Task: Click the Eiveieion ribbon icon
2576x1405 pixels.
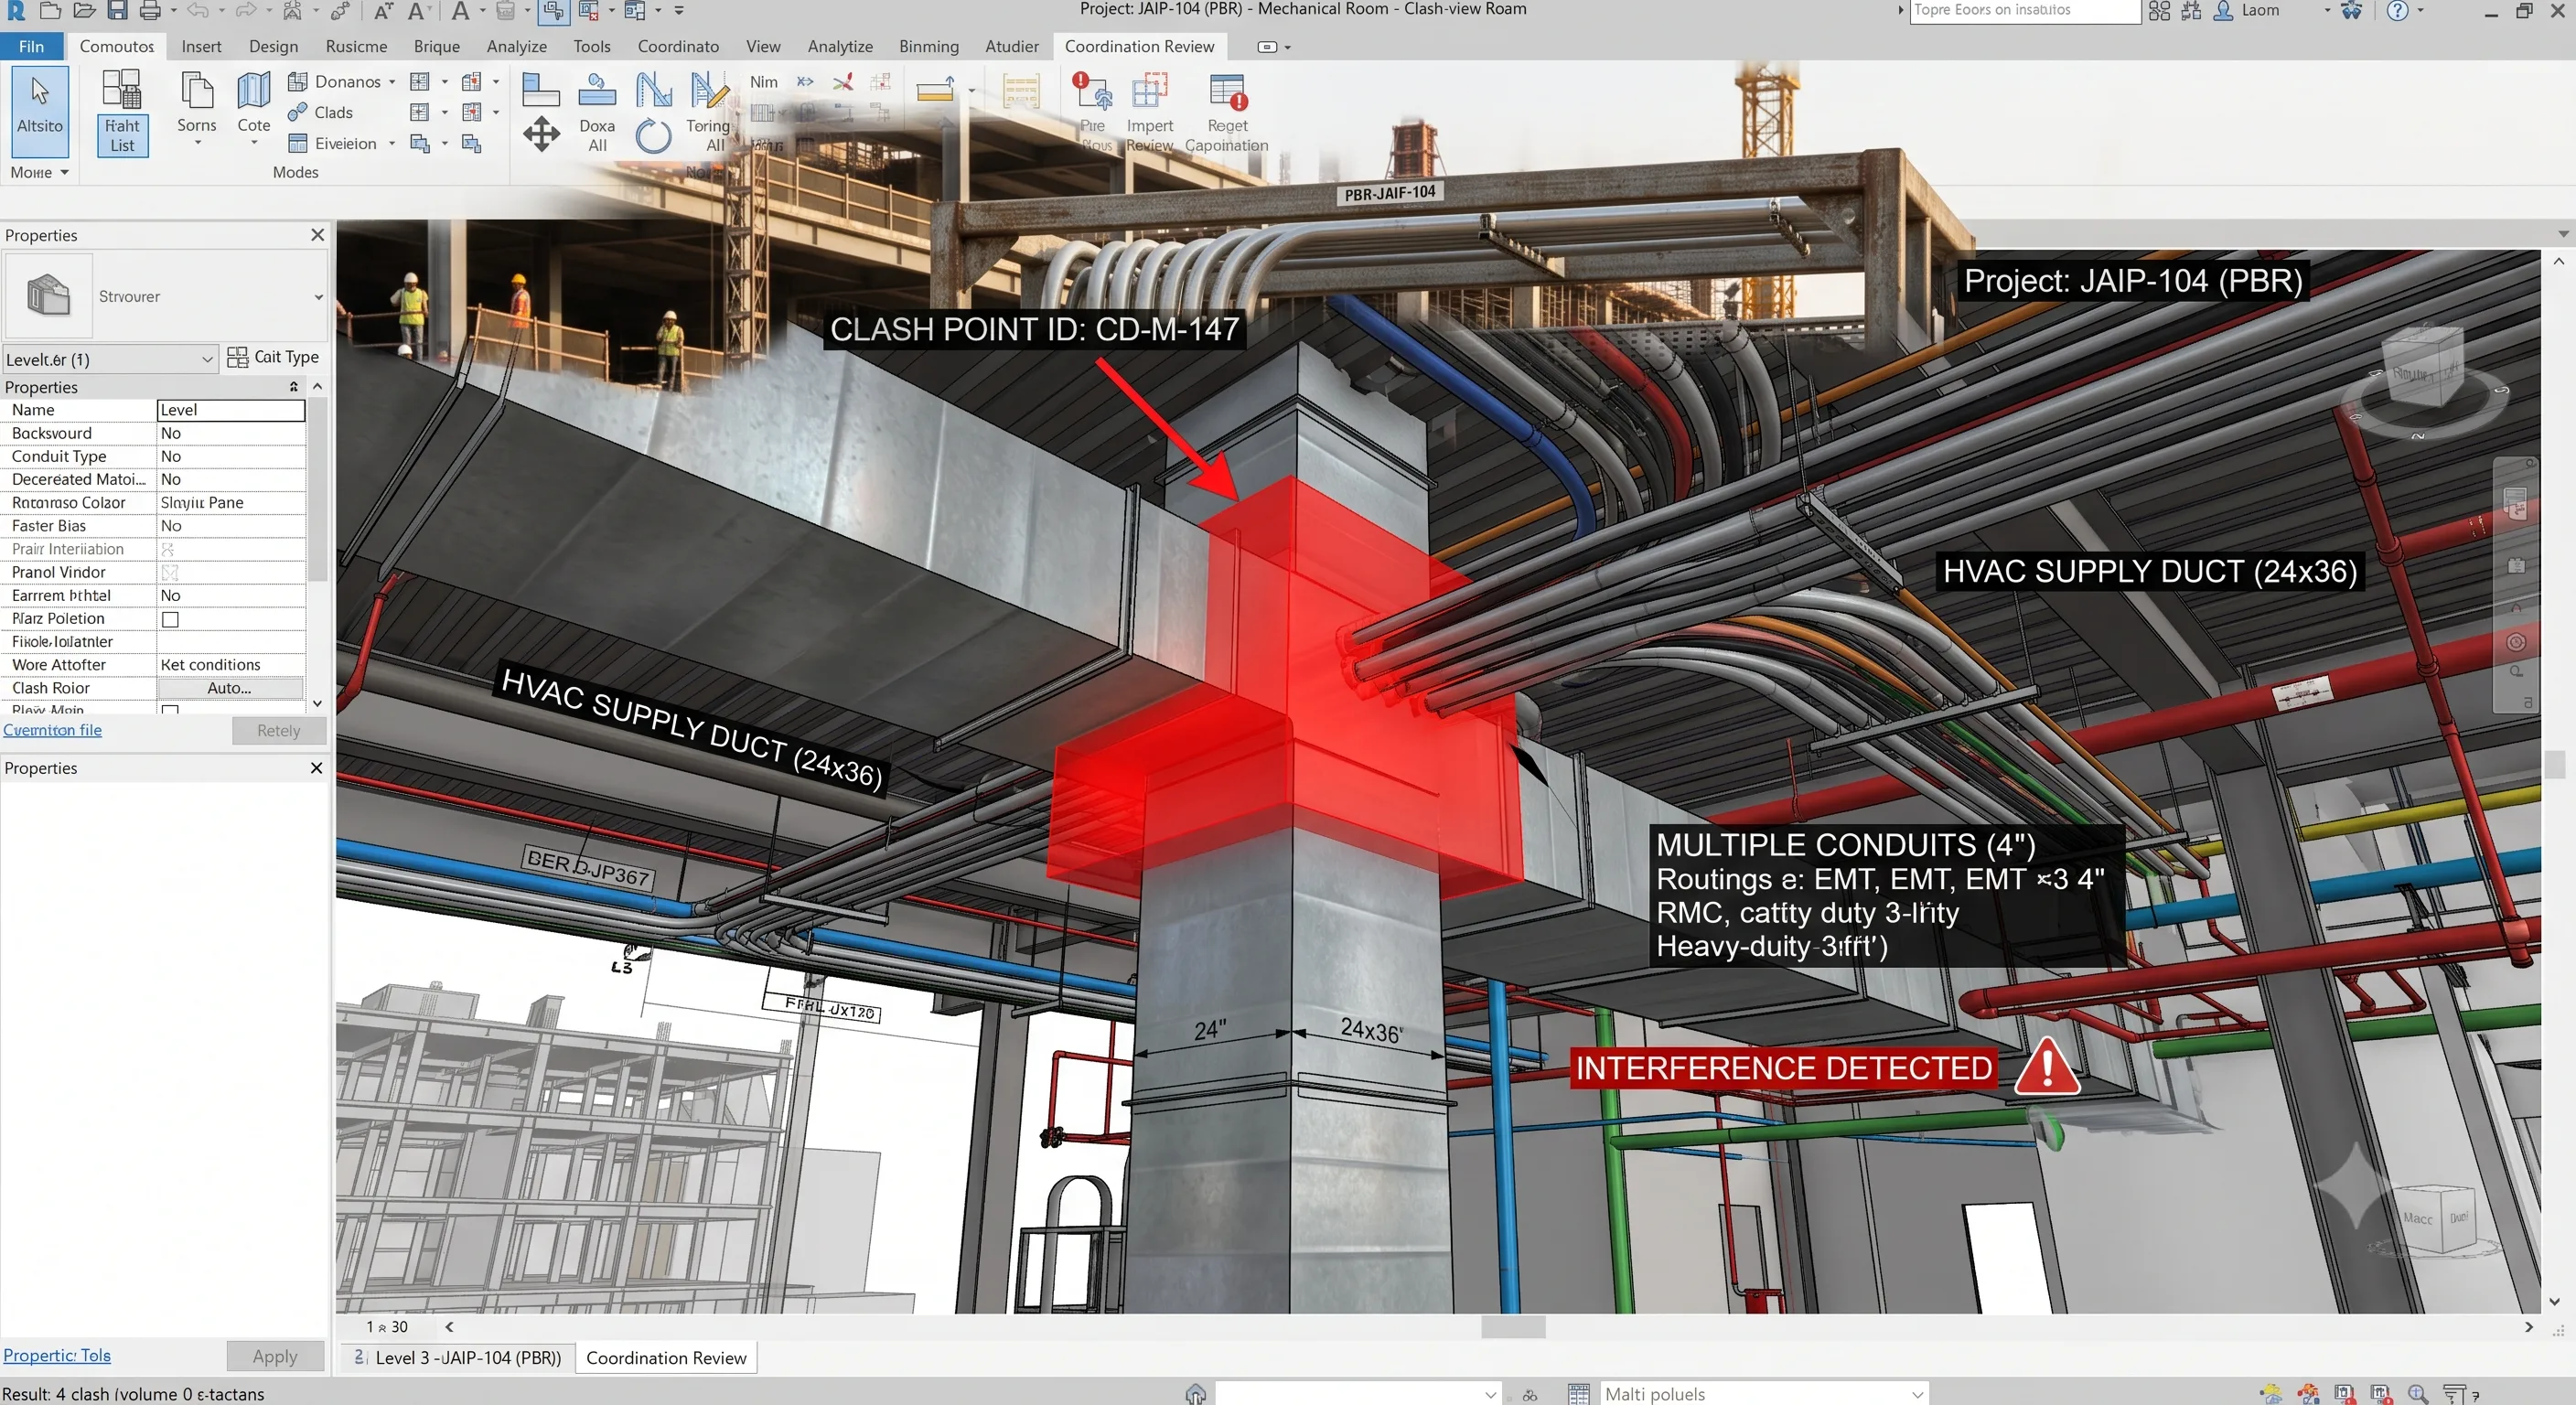Action: pos(297,143)
